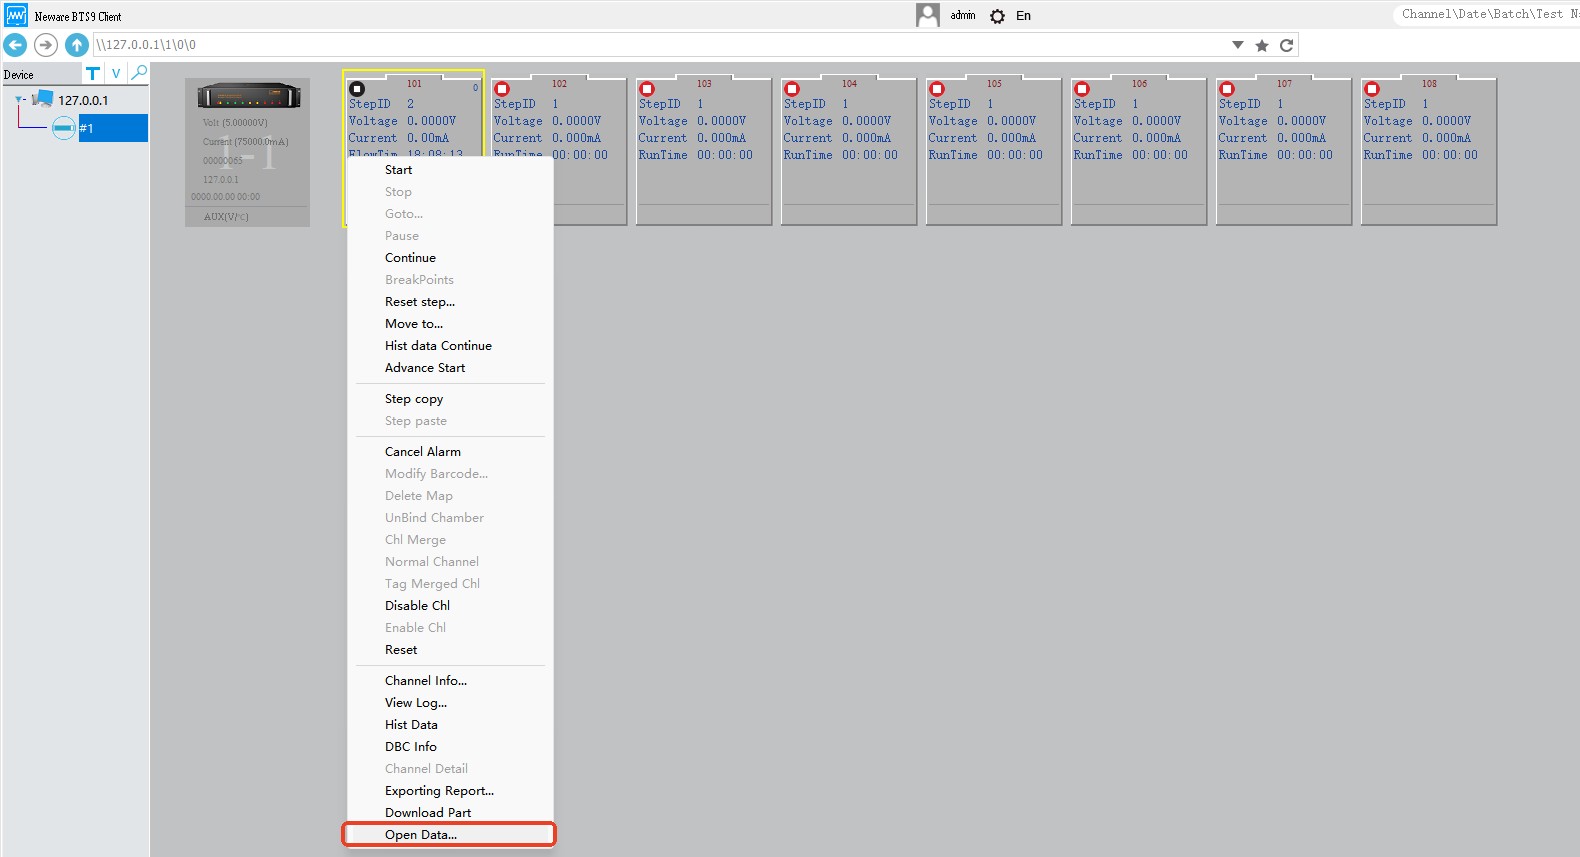
Task: Click the Channel\Date\Batch\Test search box
Action: click(x=1487, y=14)
